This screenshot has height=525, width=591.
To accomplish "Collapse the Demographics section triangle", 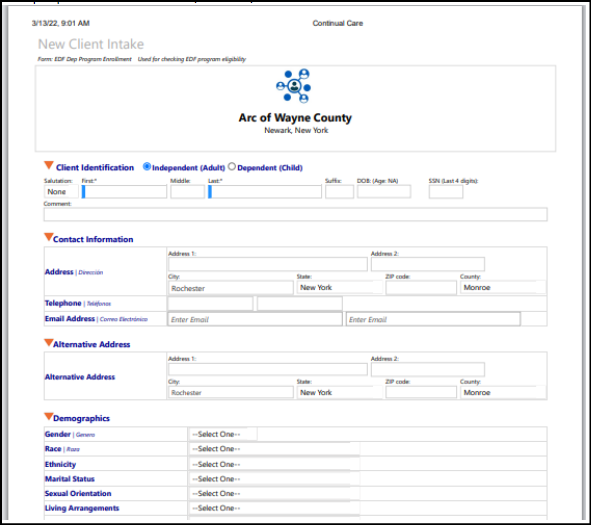I will coord(49,416).
